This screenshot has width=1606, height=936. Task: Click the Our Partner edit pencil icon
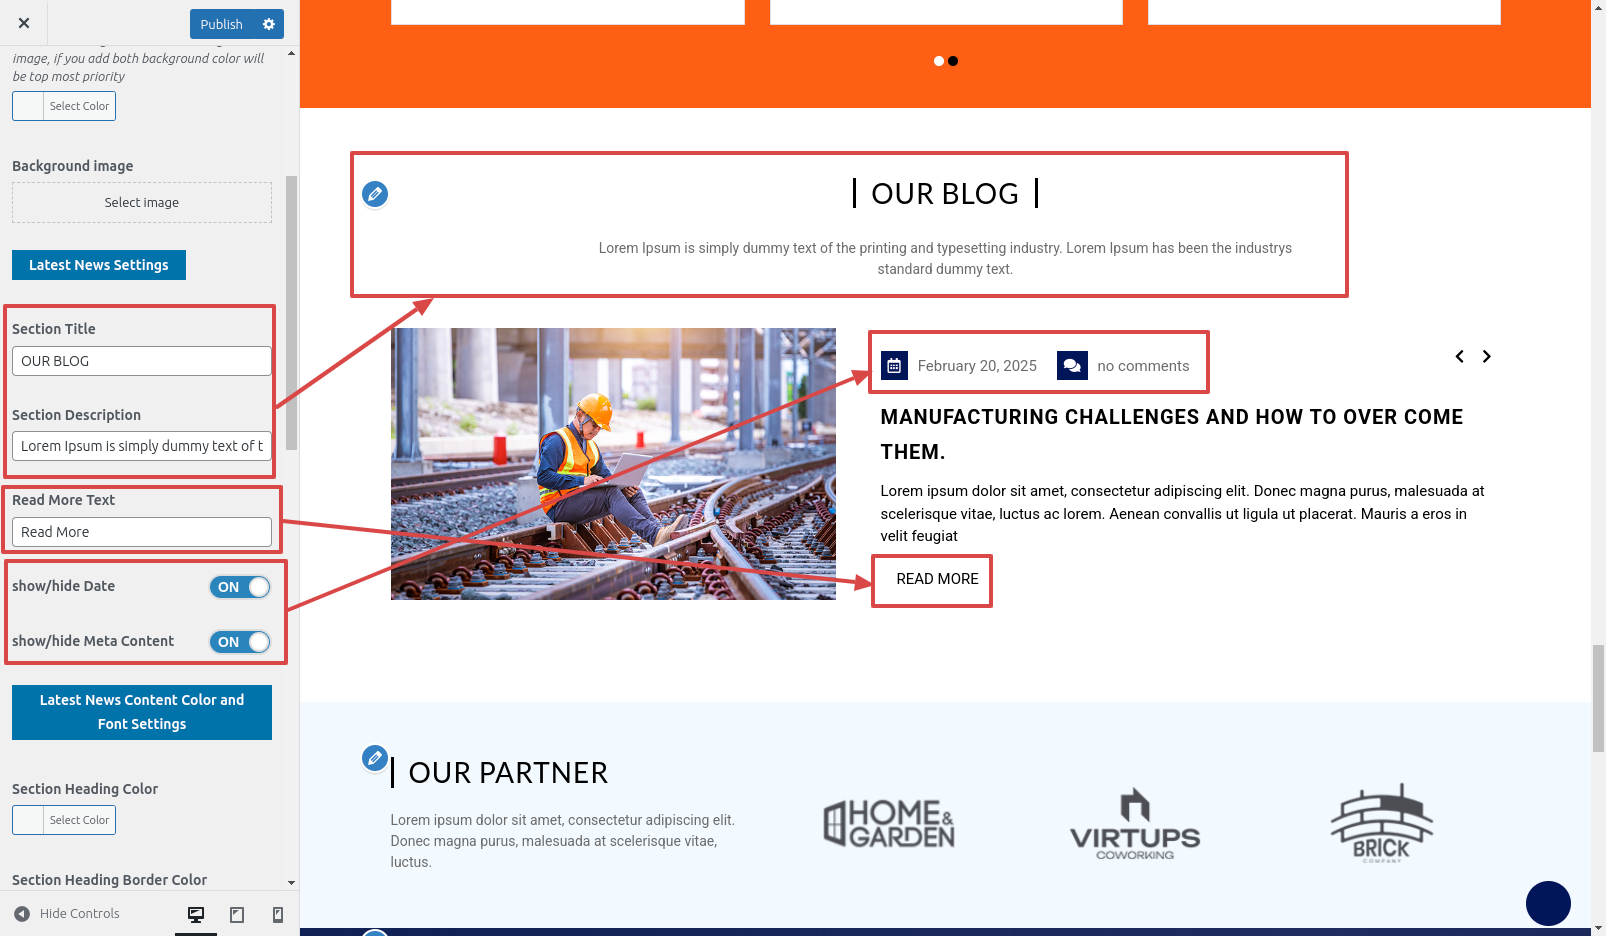point(375,758)
